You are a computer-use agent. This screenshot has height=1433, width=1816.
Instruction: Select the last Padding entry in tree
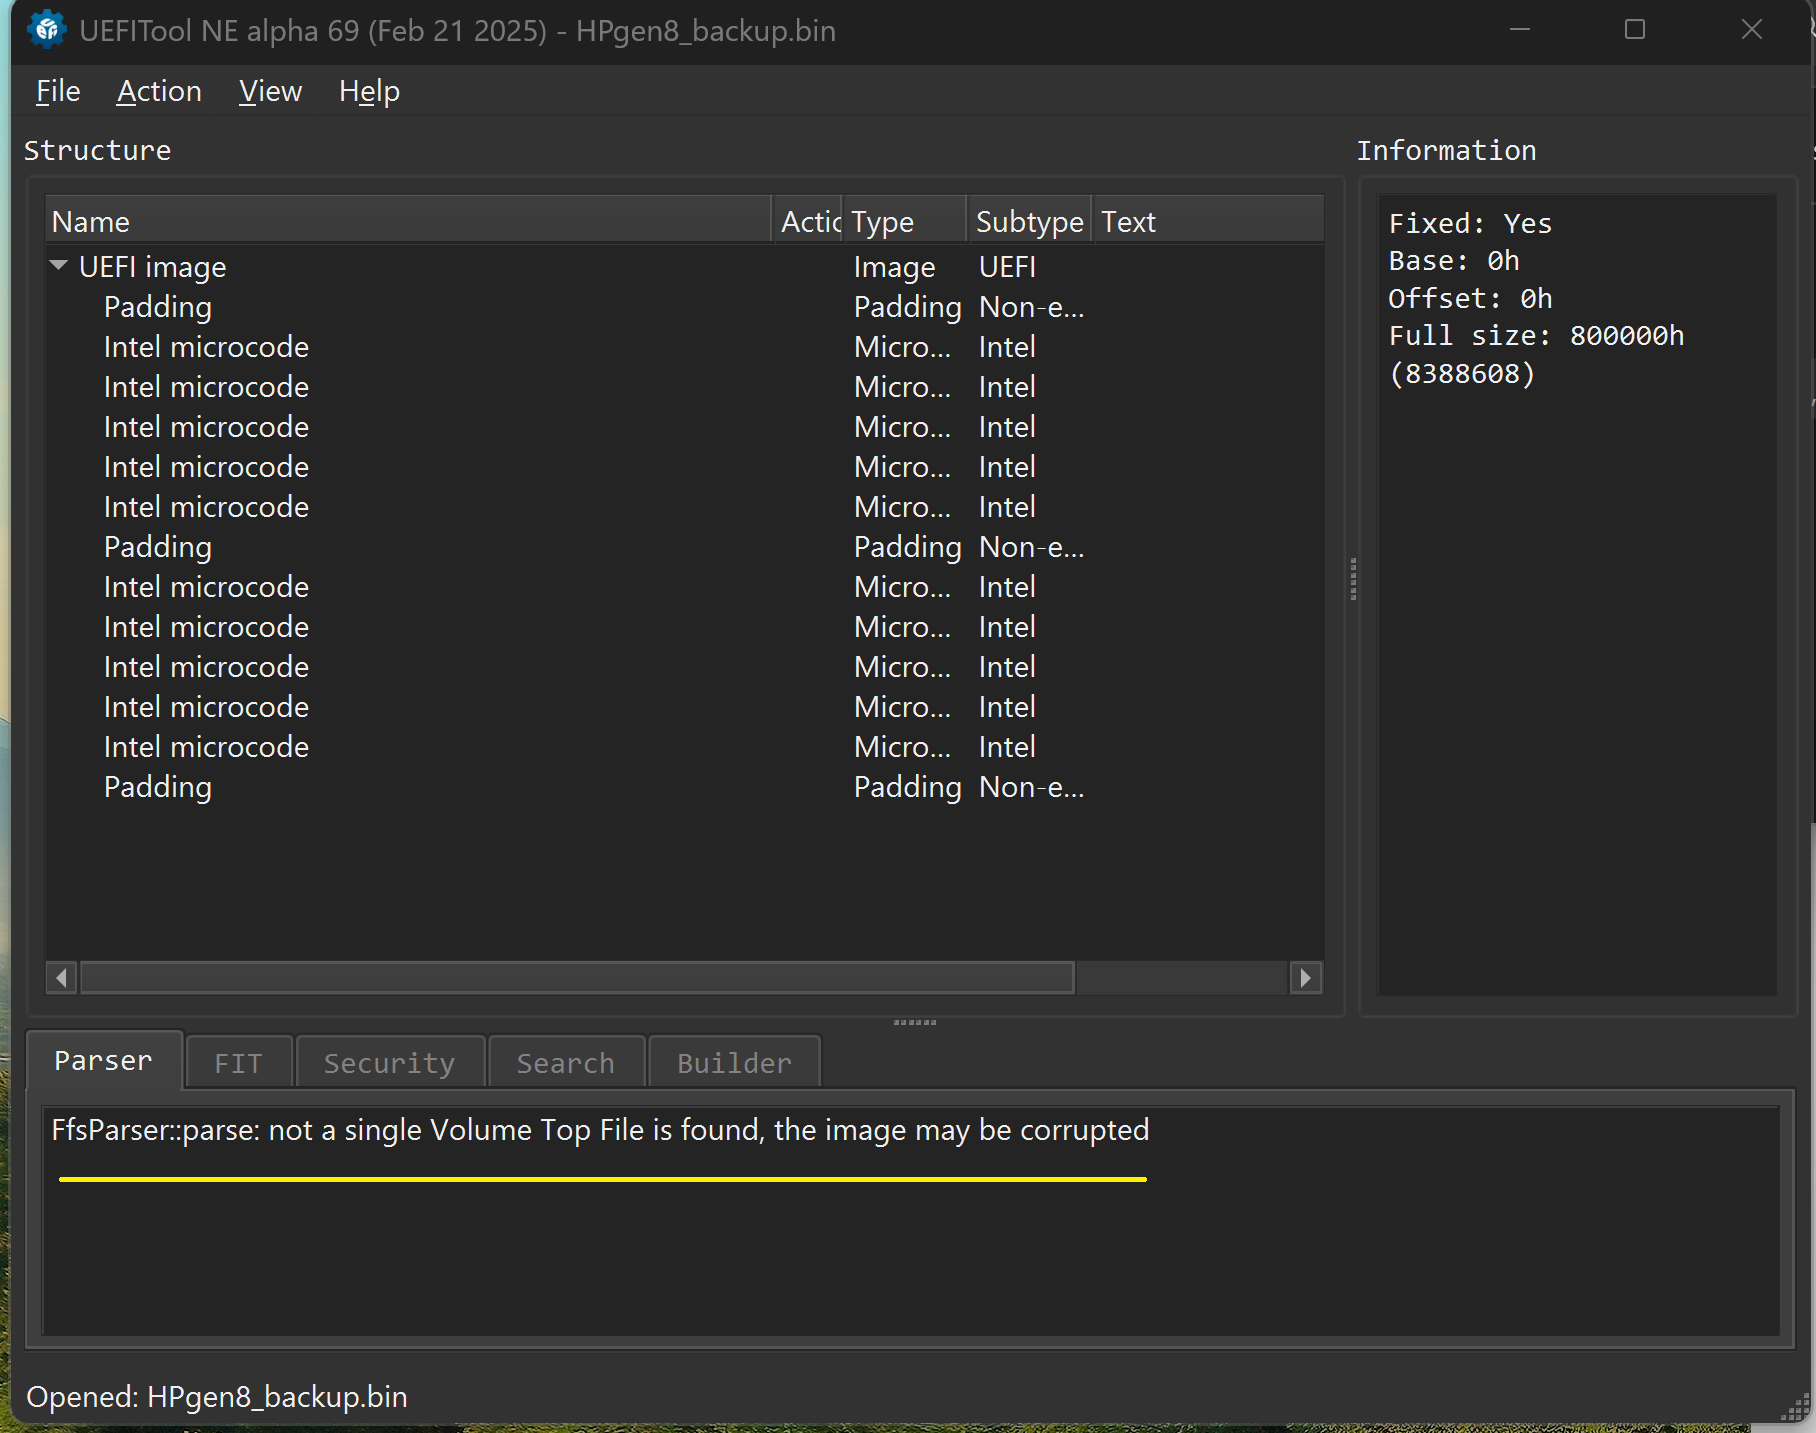158,787
